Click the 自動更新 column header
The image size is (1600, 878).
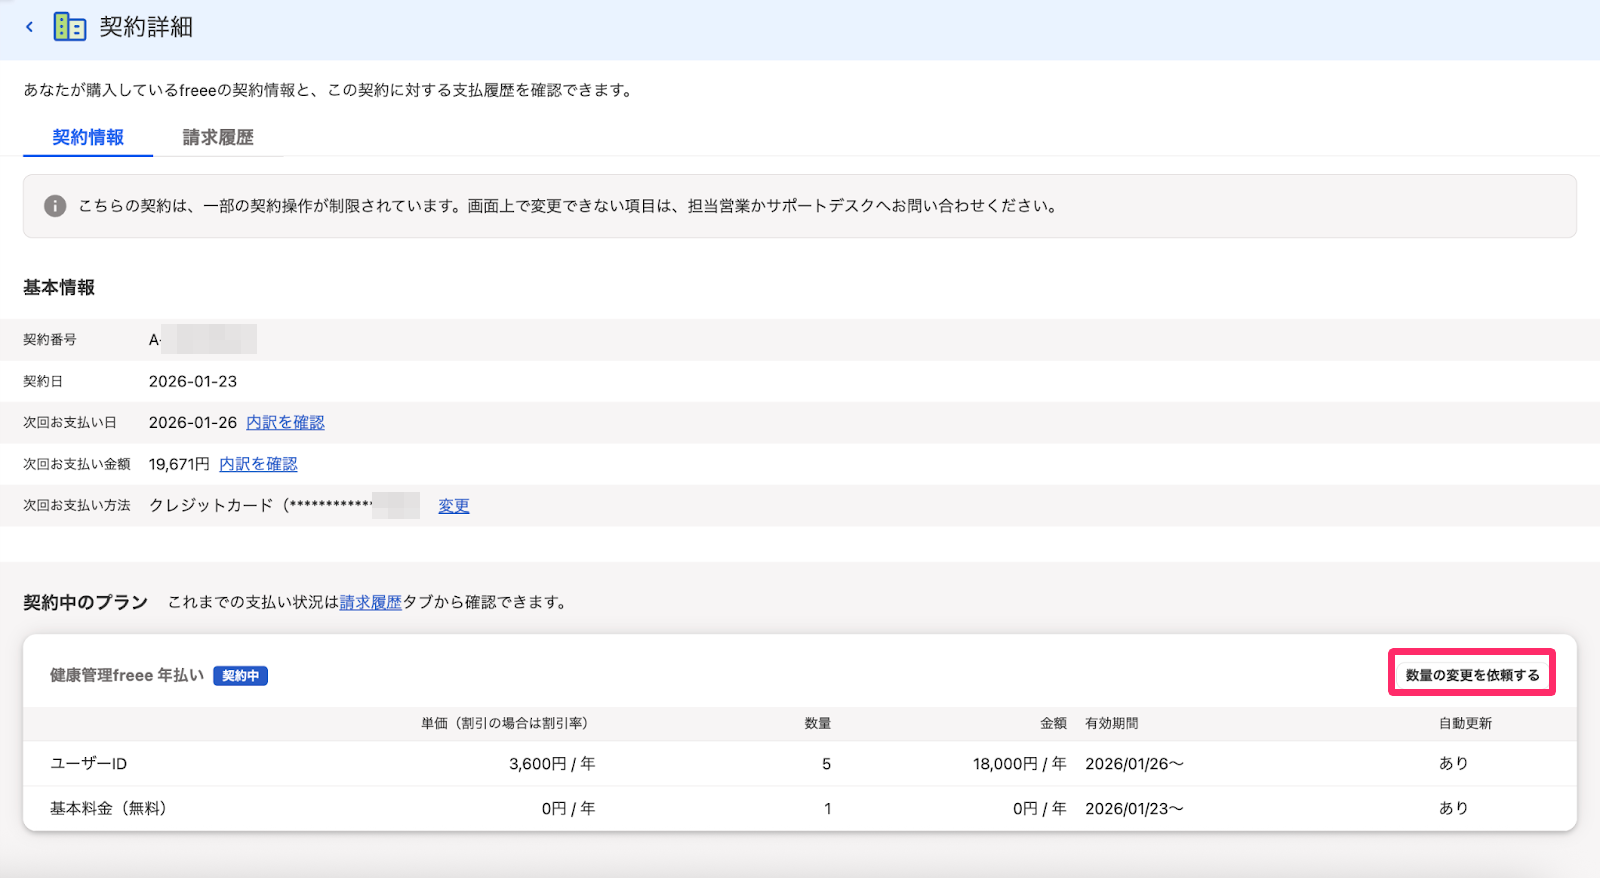(x=1465, y=723)
